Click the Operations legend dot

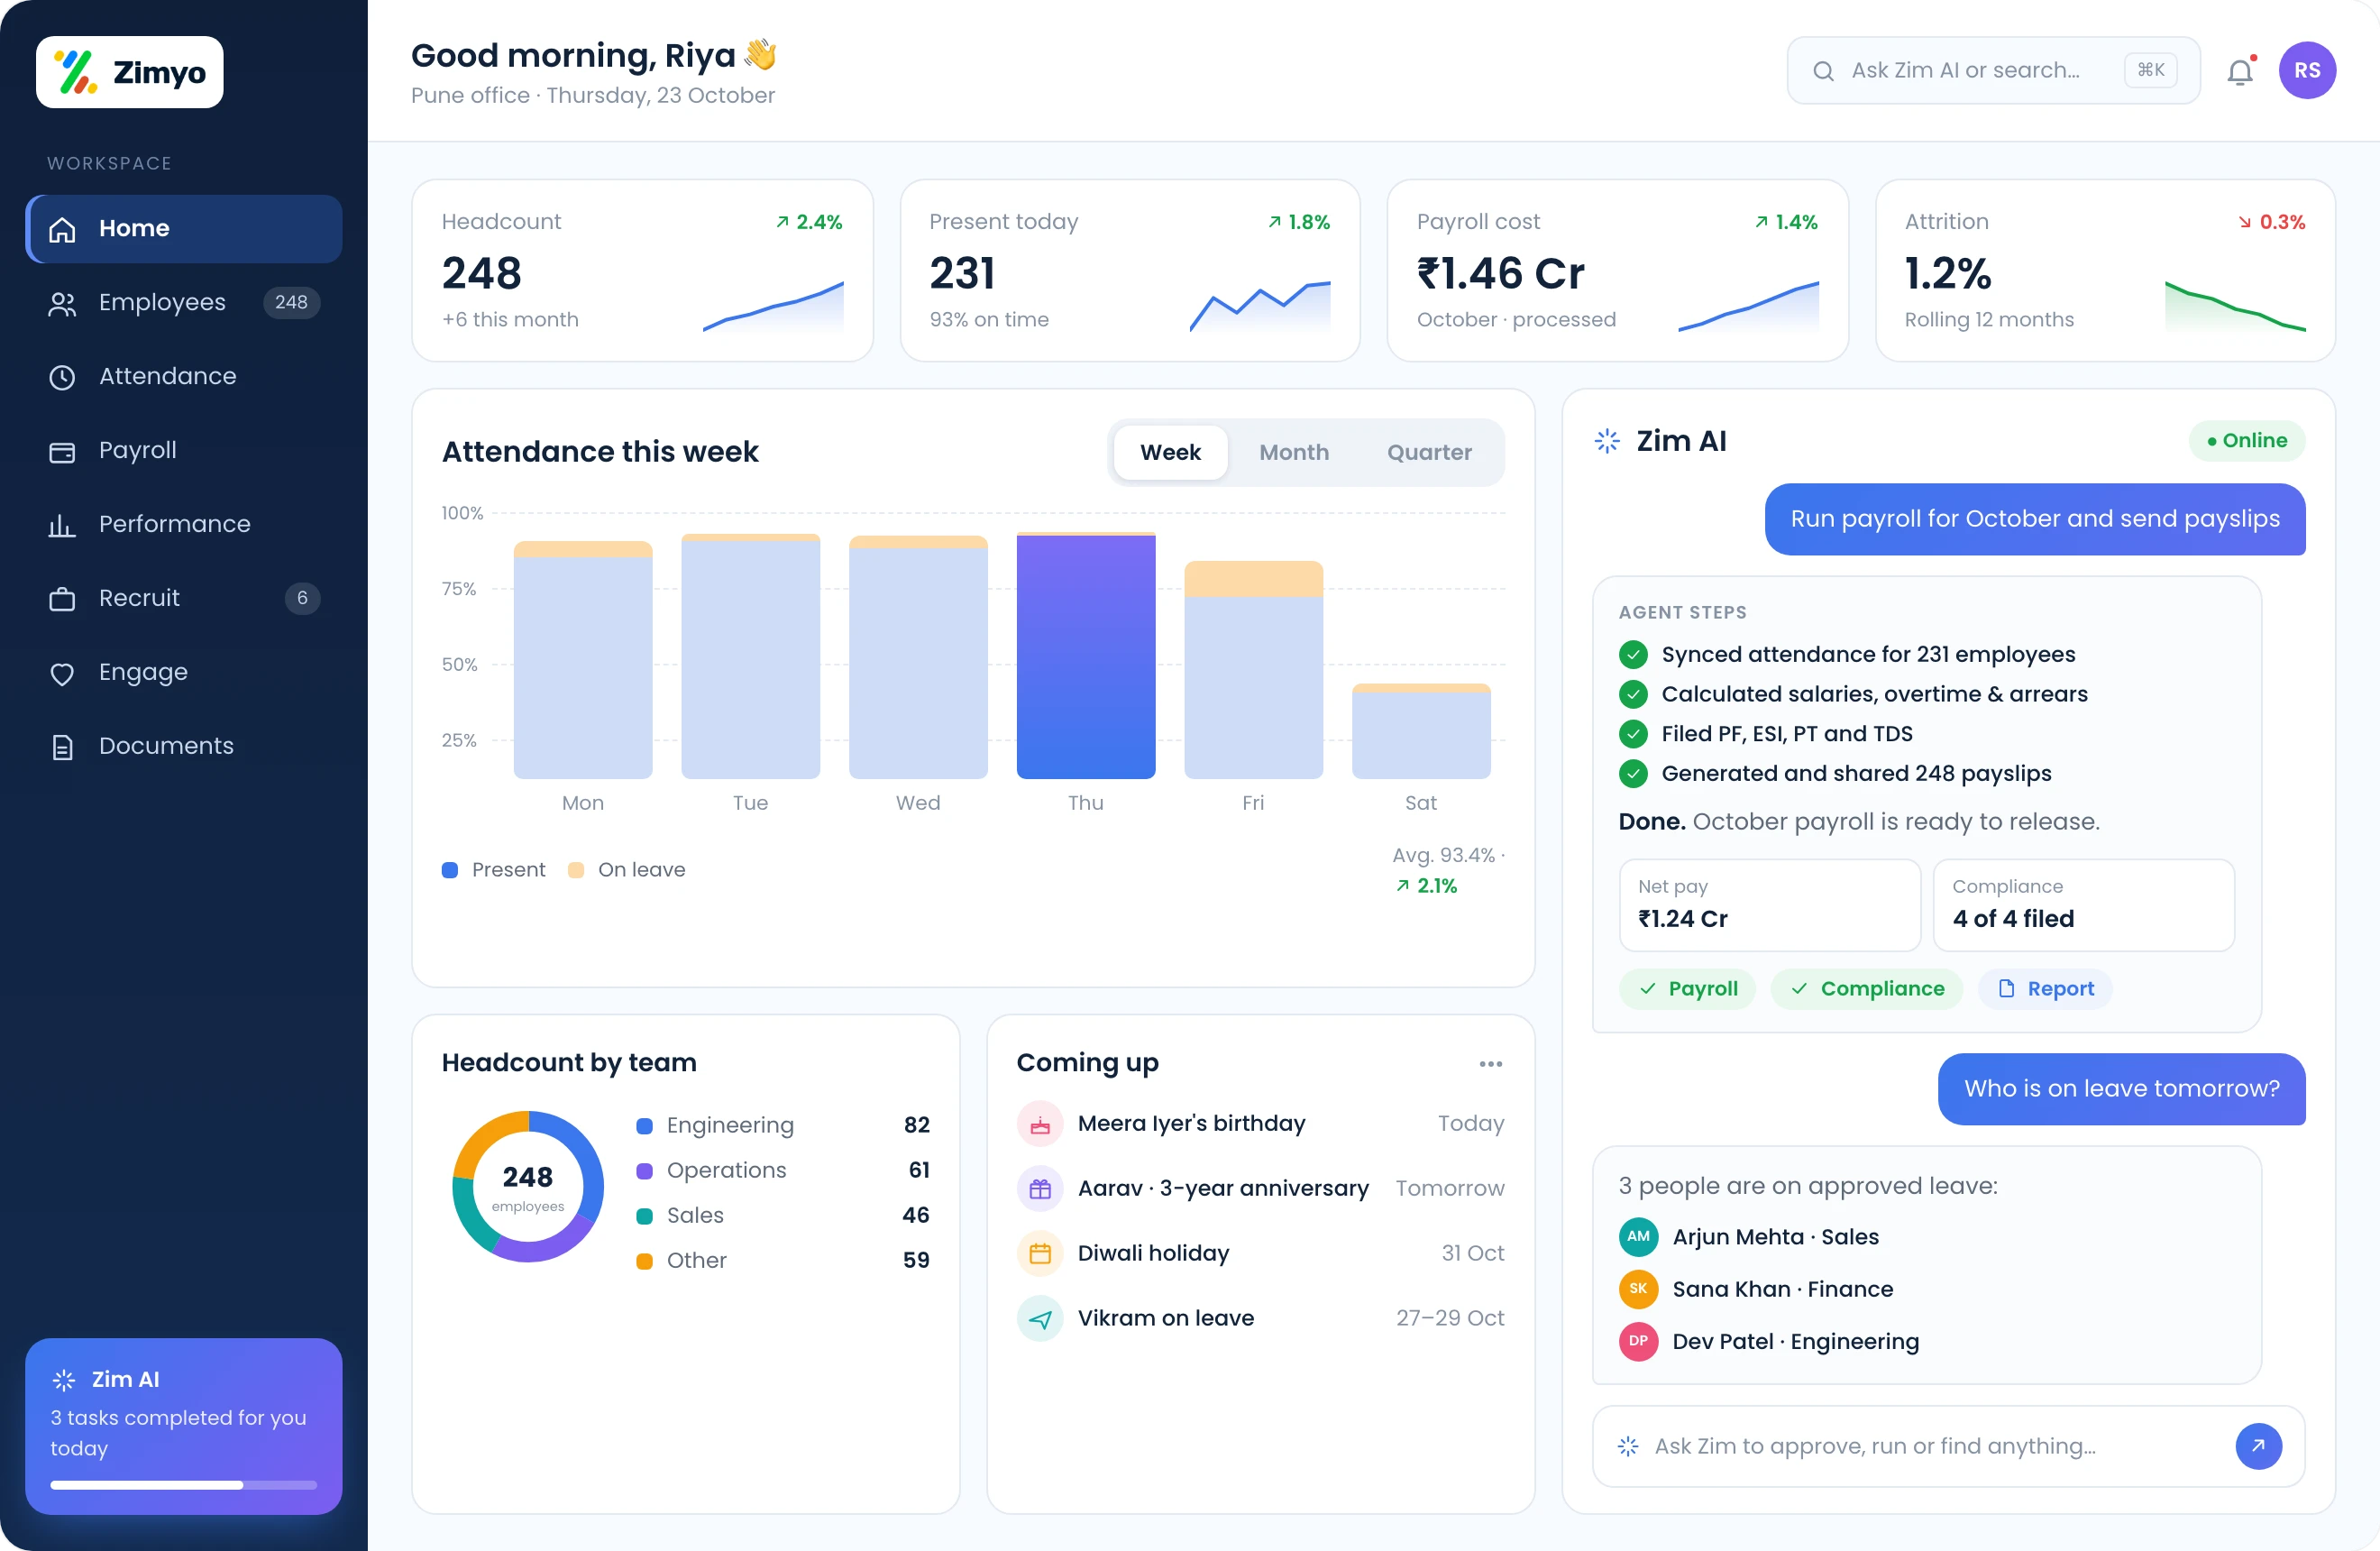pos(645,1172)
